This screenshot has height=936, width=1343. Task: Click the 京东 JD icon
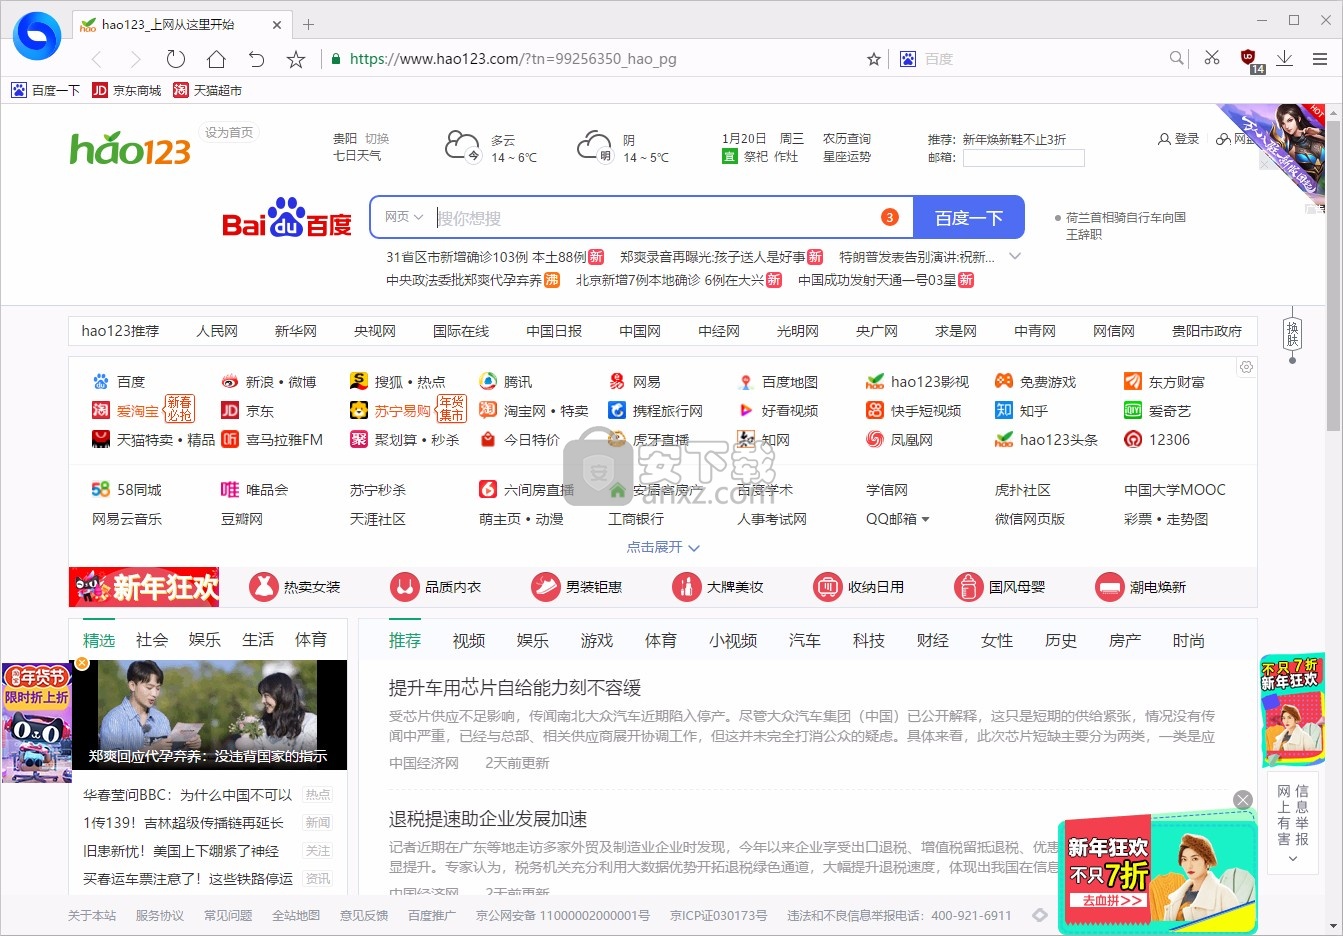point(230,410)
